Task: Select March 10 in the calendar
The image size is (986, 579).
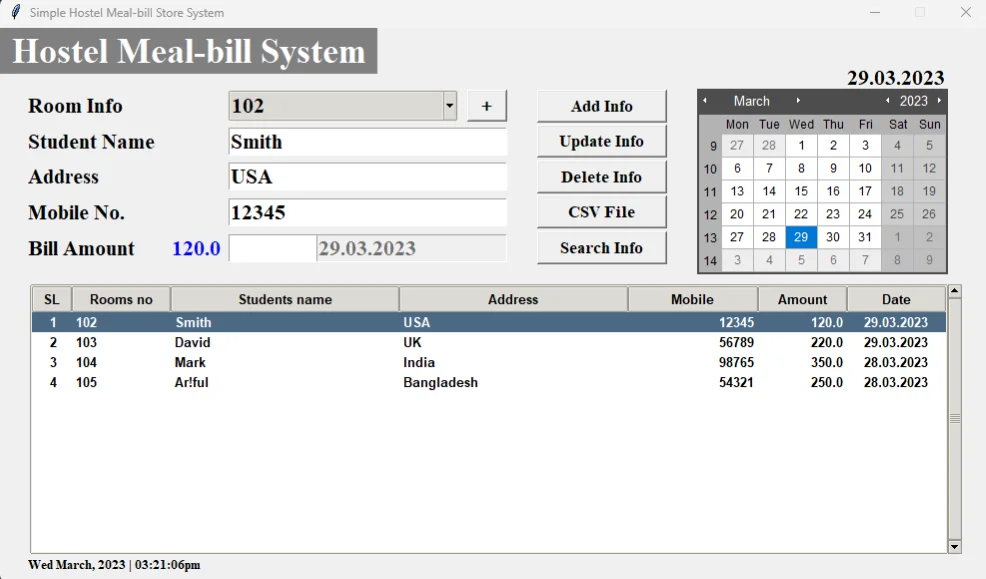Action: pyautogui.click(x=865, y=168)
